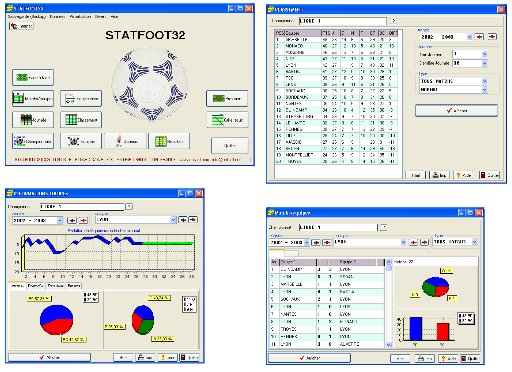512x372 pixels.
Task: Click the Aide question-mark button in Classement window
Action: 464,175
